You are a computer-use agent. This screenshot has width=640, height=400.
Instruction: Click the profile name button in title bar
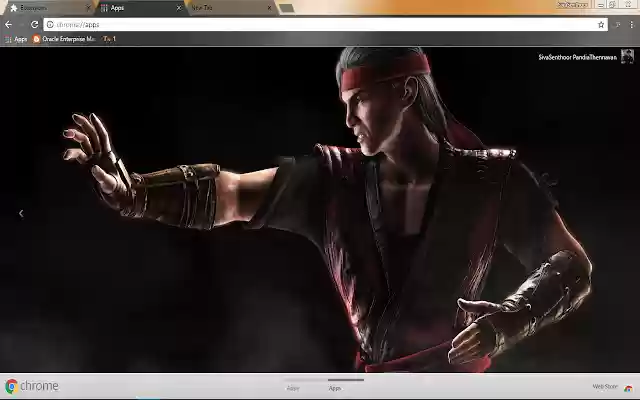click(572, 5)
